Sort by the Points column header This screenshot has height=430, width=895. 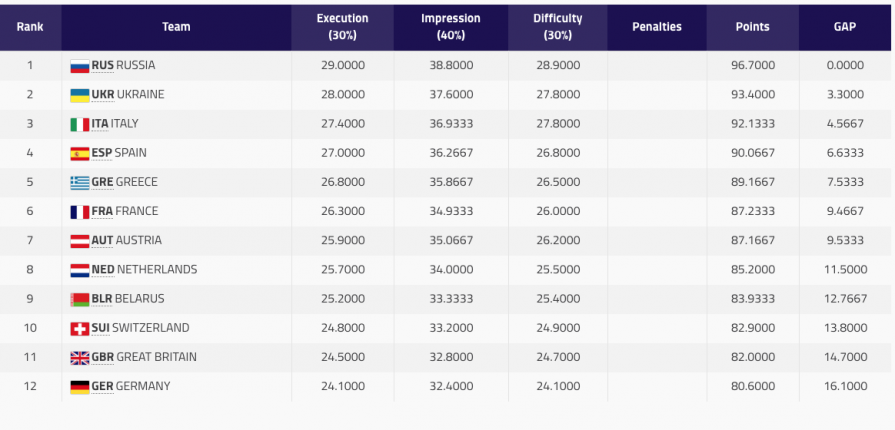pyautogui.click(x=752, y=27)
